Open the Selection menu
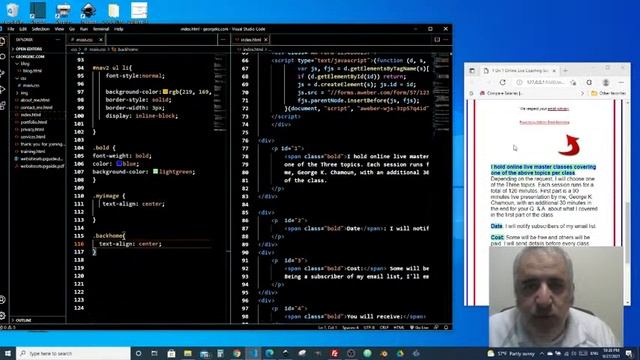The width and height of the screenshot is (640, 360). (40, 29)
